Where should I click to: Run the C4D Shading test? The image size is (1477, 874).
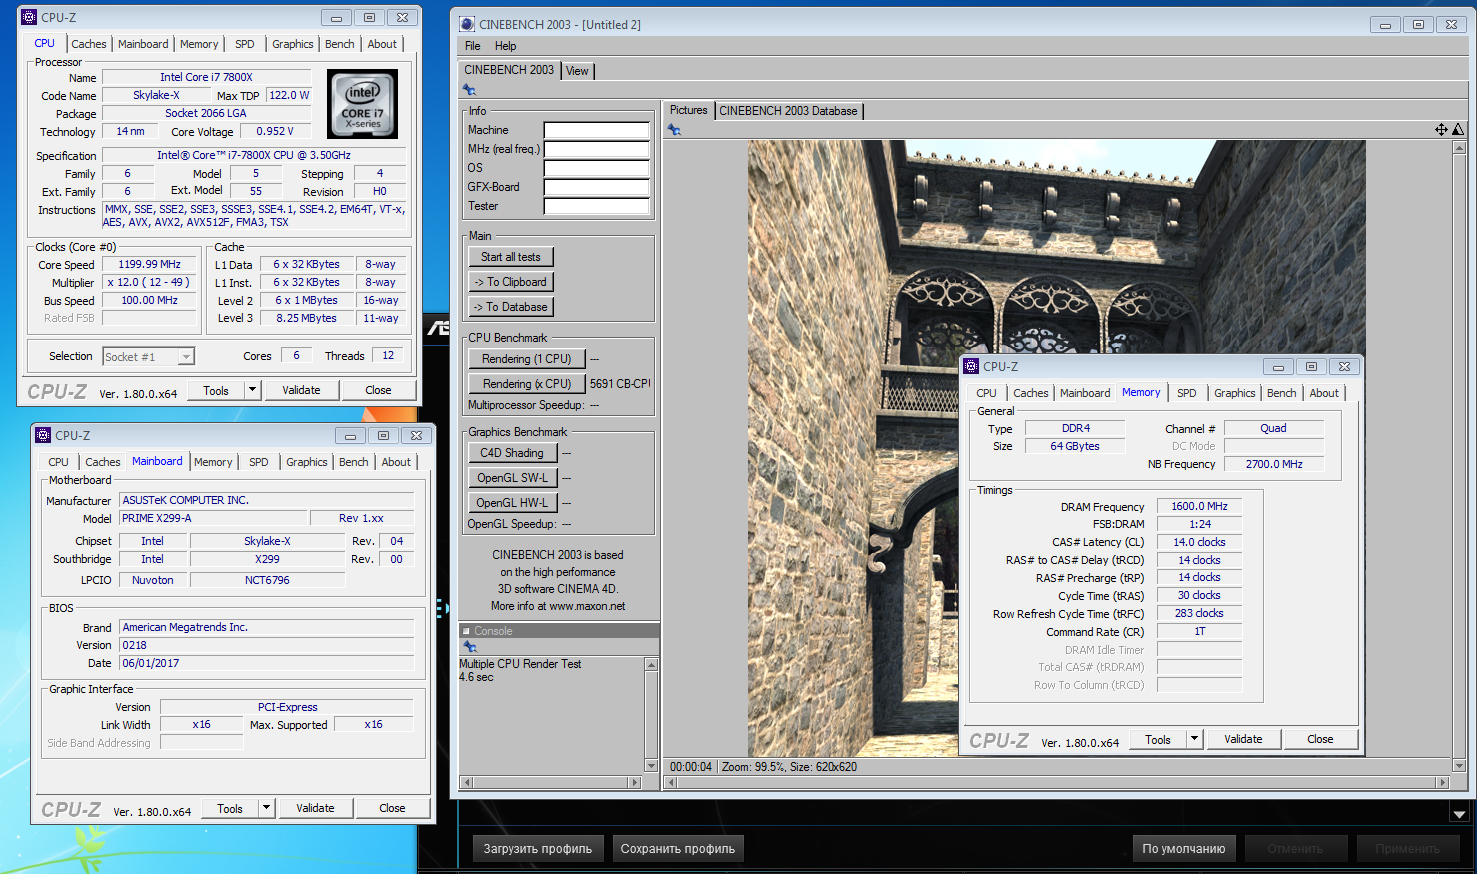click(x=512, y=453)
